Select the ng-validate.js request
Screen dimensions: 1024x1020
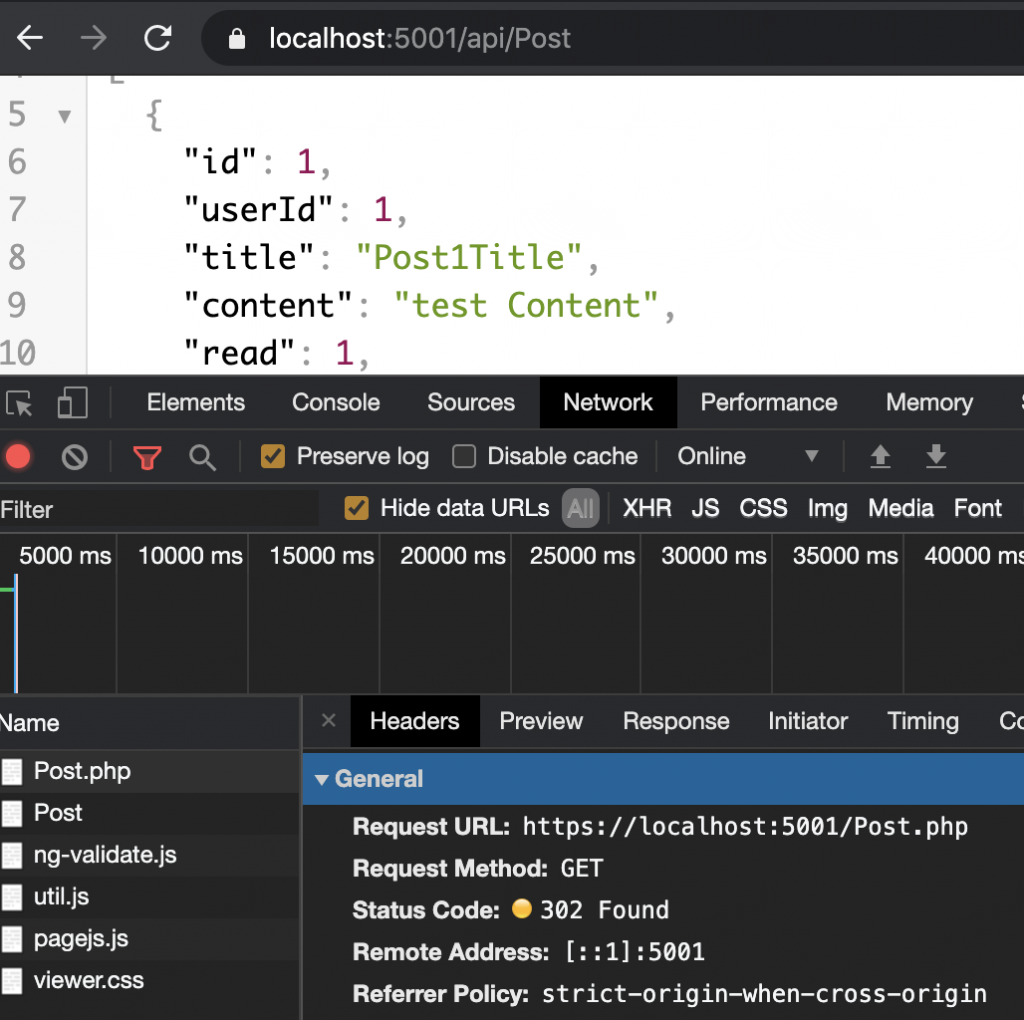pyautogui.click(x=150, y=855)
